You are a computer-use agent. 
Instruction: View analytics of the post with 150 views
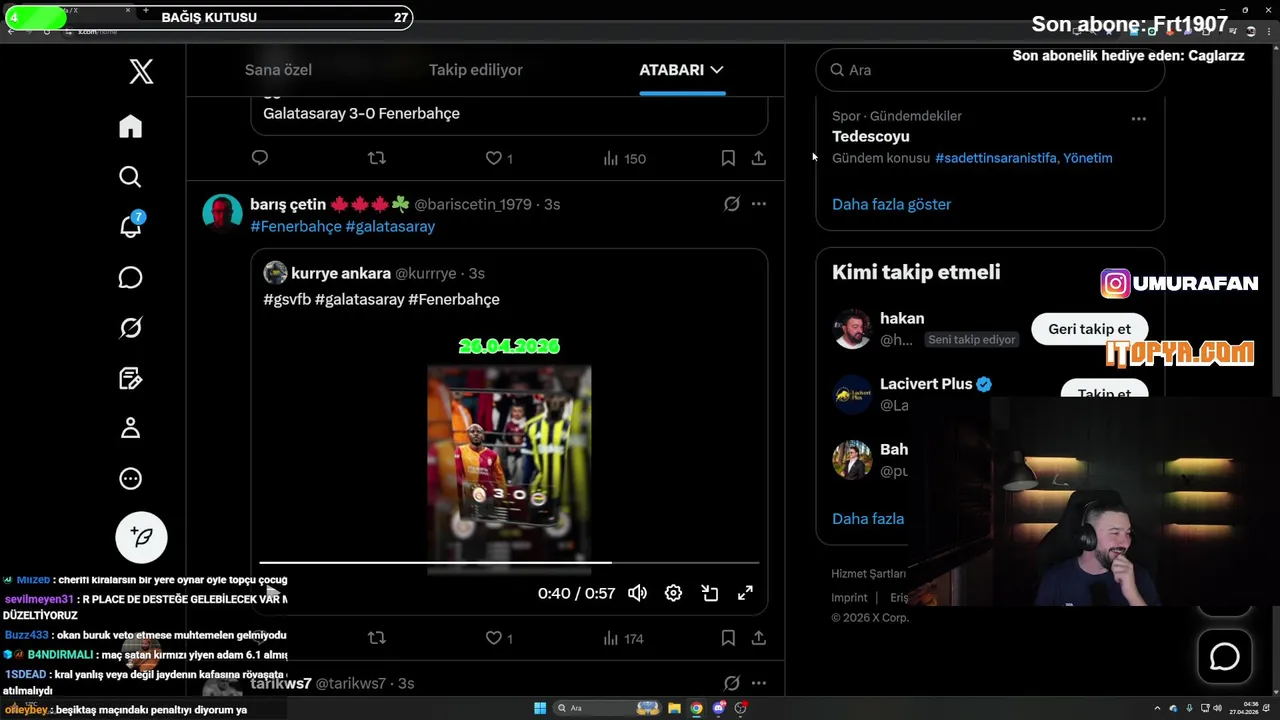click(624, 158)
